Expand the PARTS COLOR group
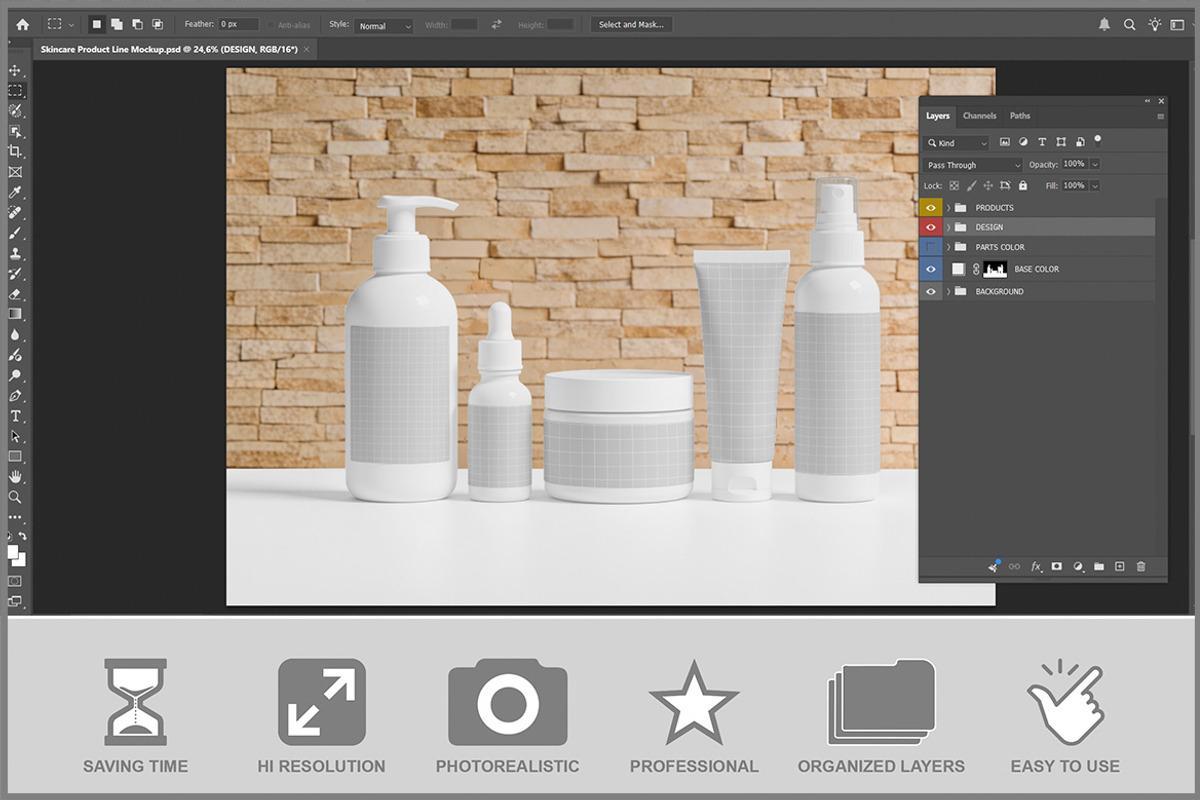The image size is (1200, 800). [948, 247]
